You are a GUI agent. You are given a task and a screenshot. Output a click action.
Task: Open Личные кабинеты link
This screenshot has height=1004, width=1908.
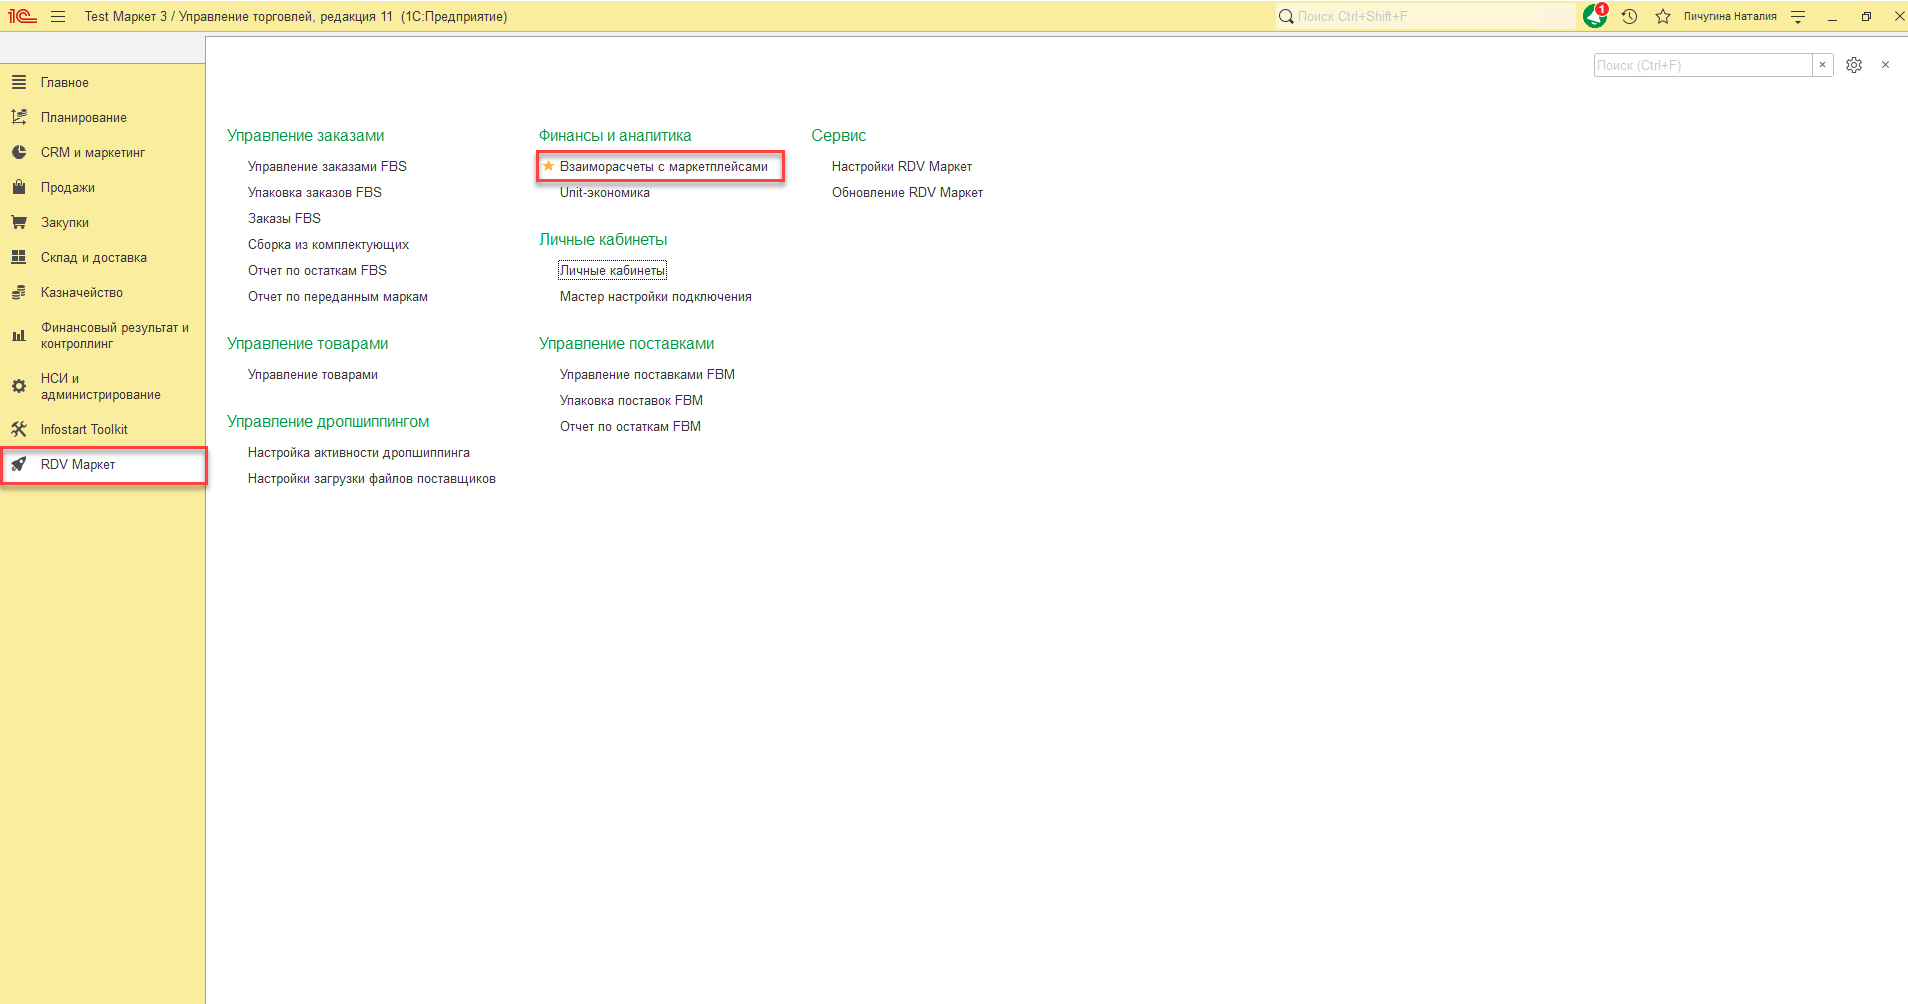(x=612, y=270)
